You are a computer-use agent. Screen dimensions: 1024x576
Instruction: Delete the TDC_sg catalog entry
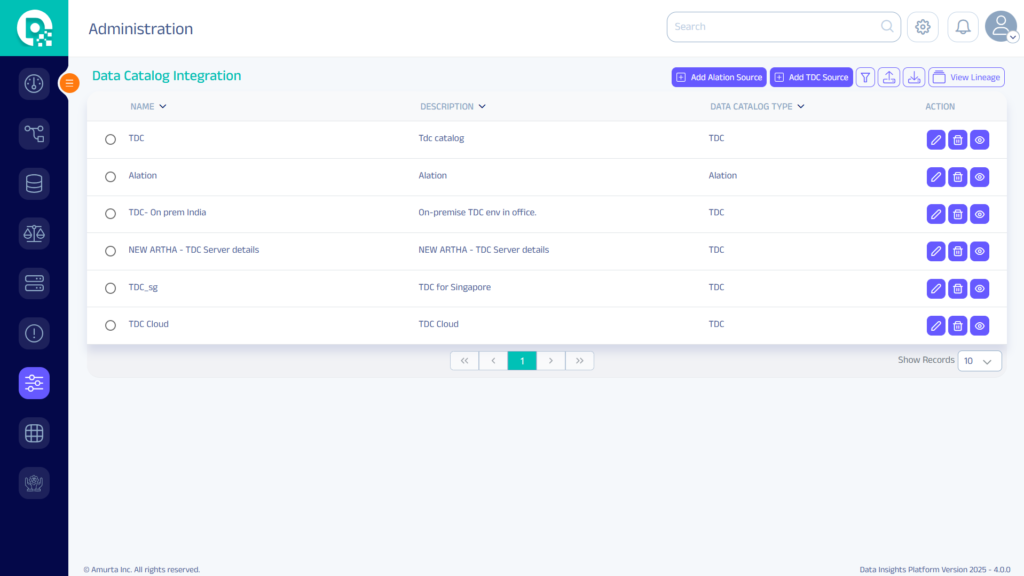pyautogui.click(x=958, y=288)
